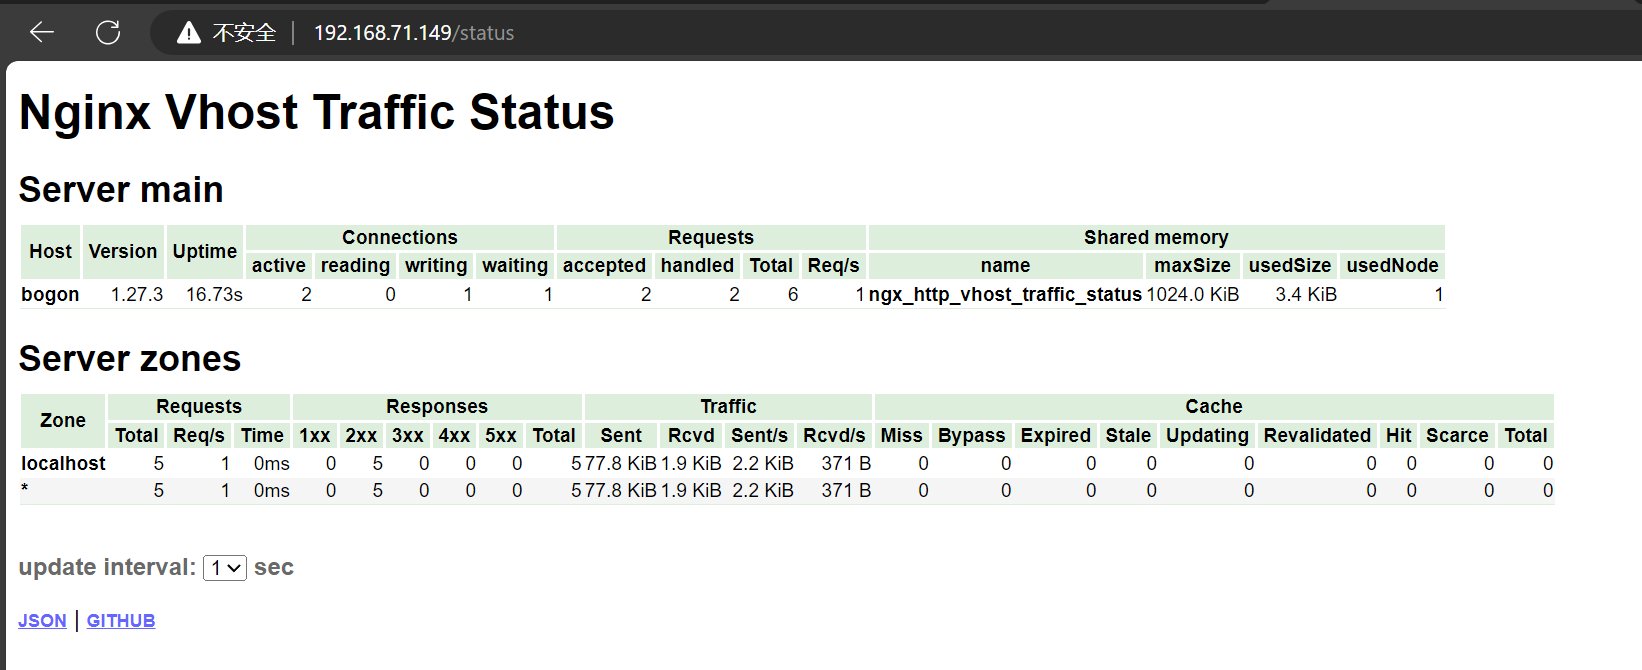Image resolution: width=1642 pixels, height=670 pixels.
Task: Click the 'Bypass' cache column header
Action: (971, 435)
